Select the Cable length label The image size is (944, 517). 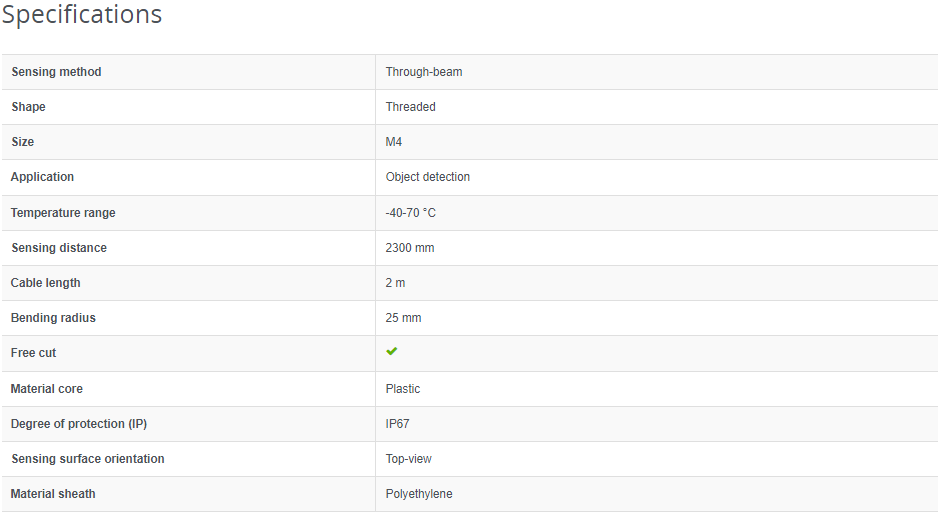tap(46, 283)
